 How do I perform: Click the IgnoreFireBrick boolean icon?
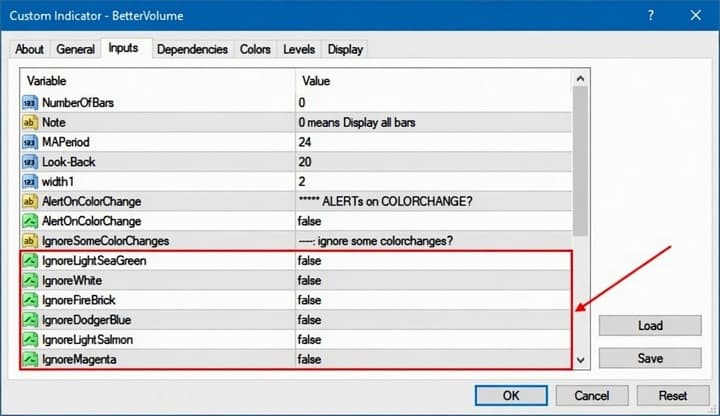[x=30, y=300]
